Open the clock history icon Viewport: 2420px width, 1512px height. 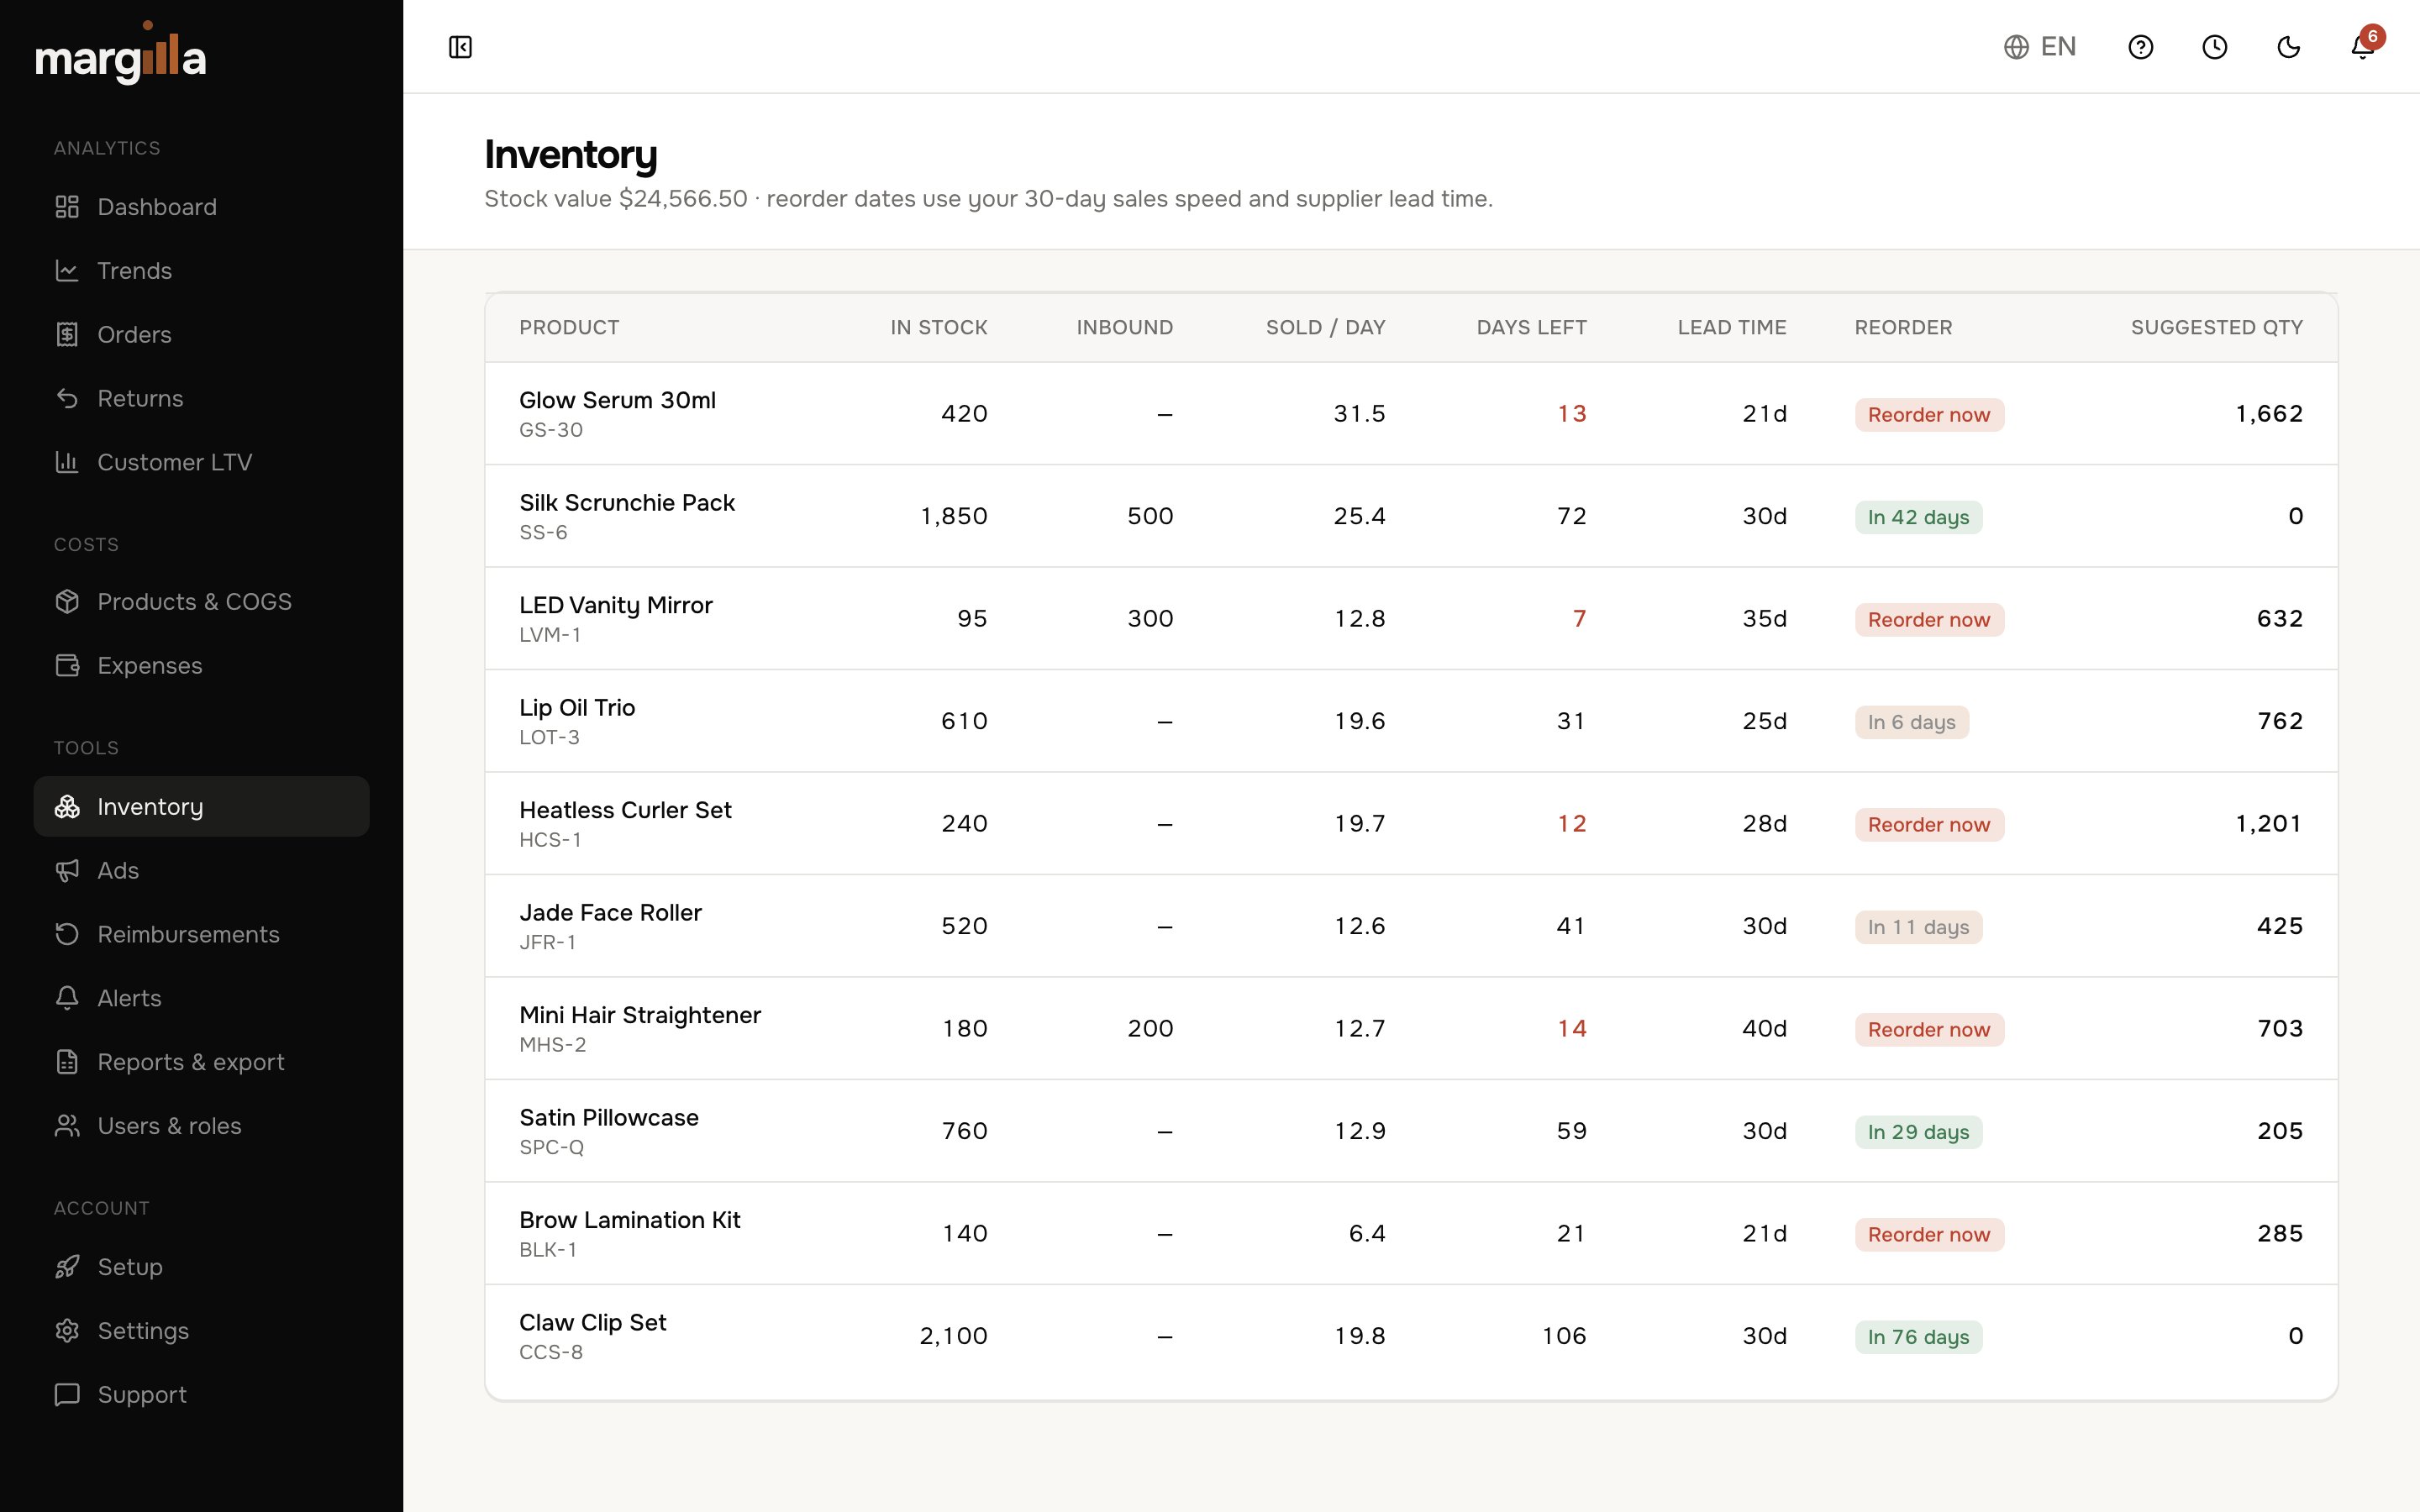click(2215, 47)
